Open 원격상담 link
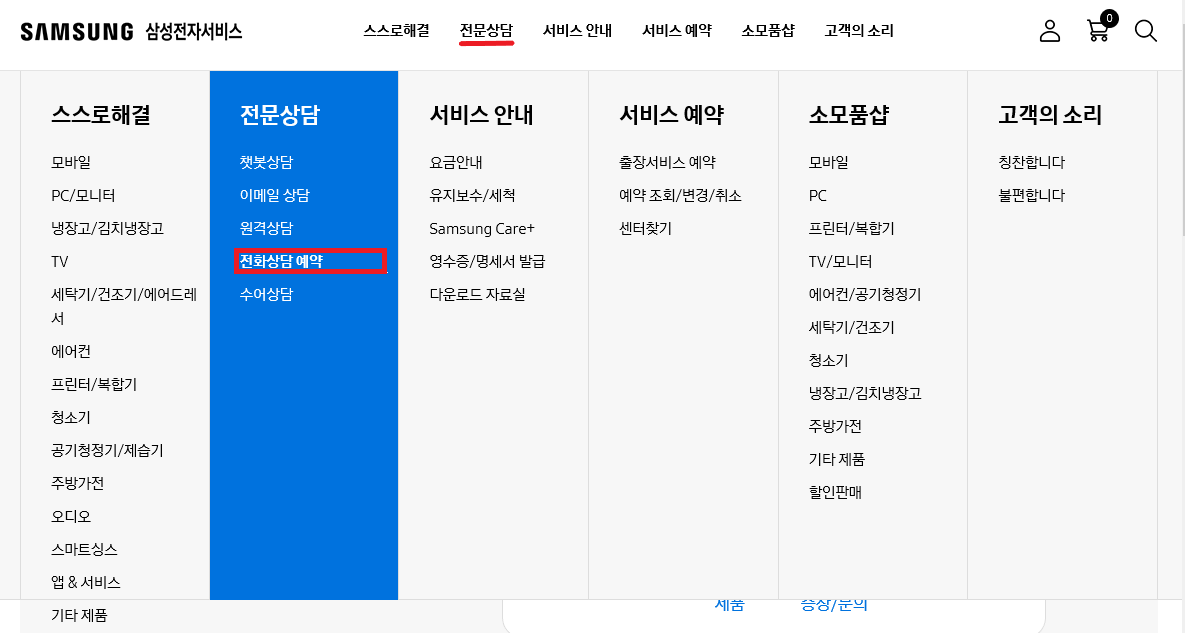This screenshot has height=633, width=1185. point(266,228)
